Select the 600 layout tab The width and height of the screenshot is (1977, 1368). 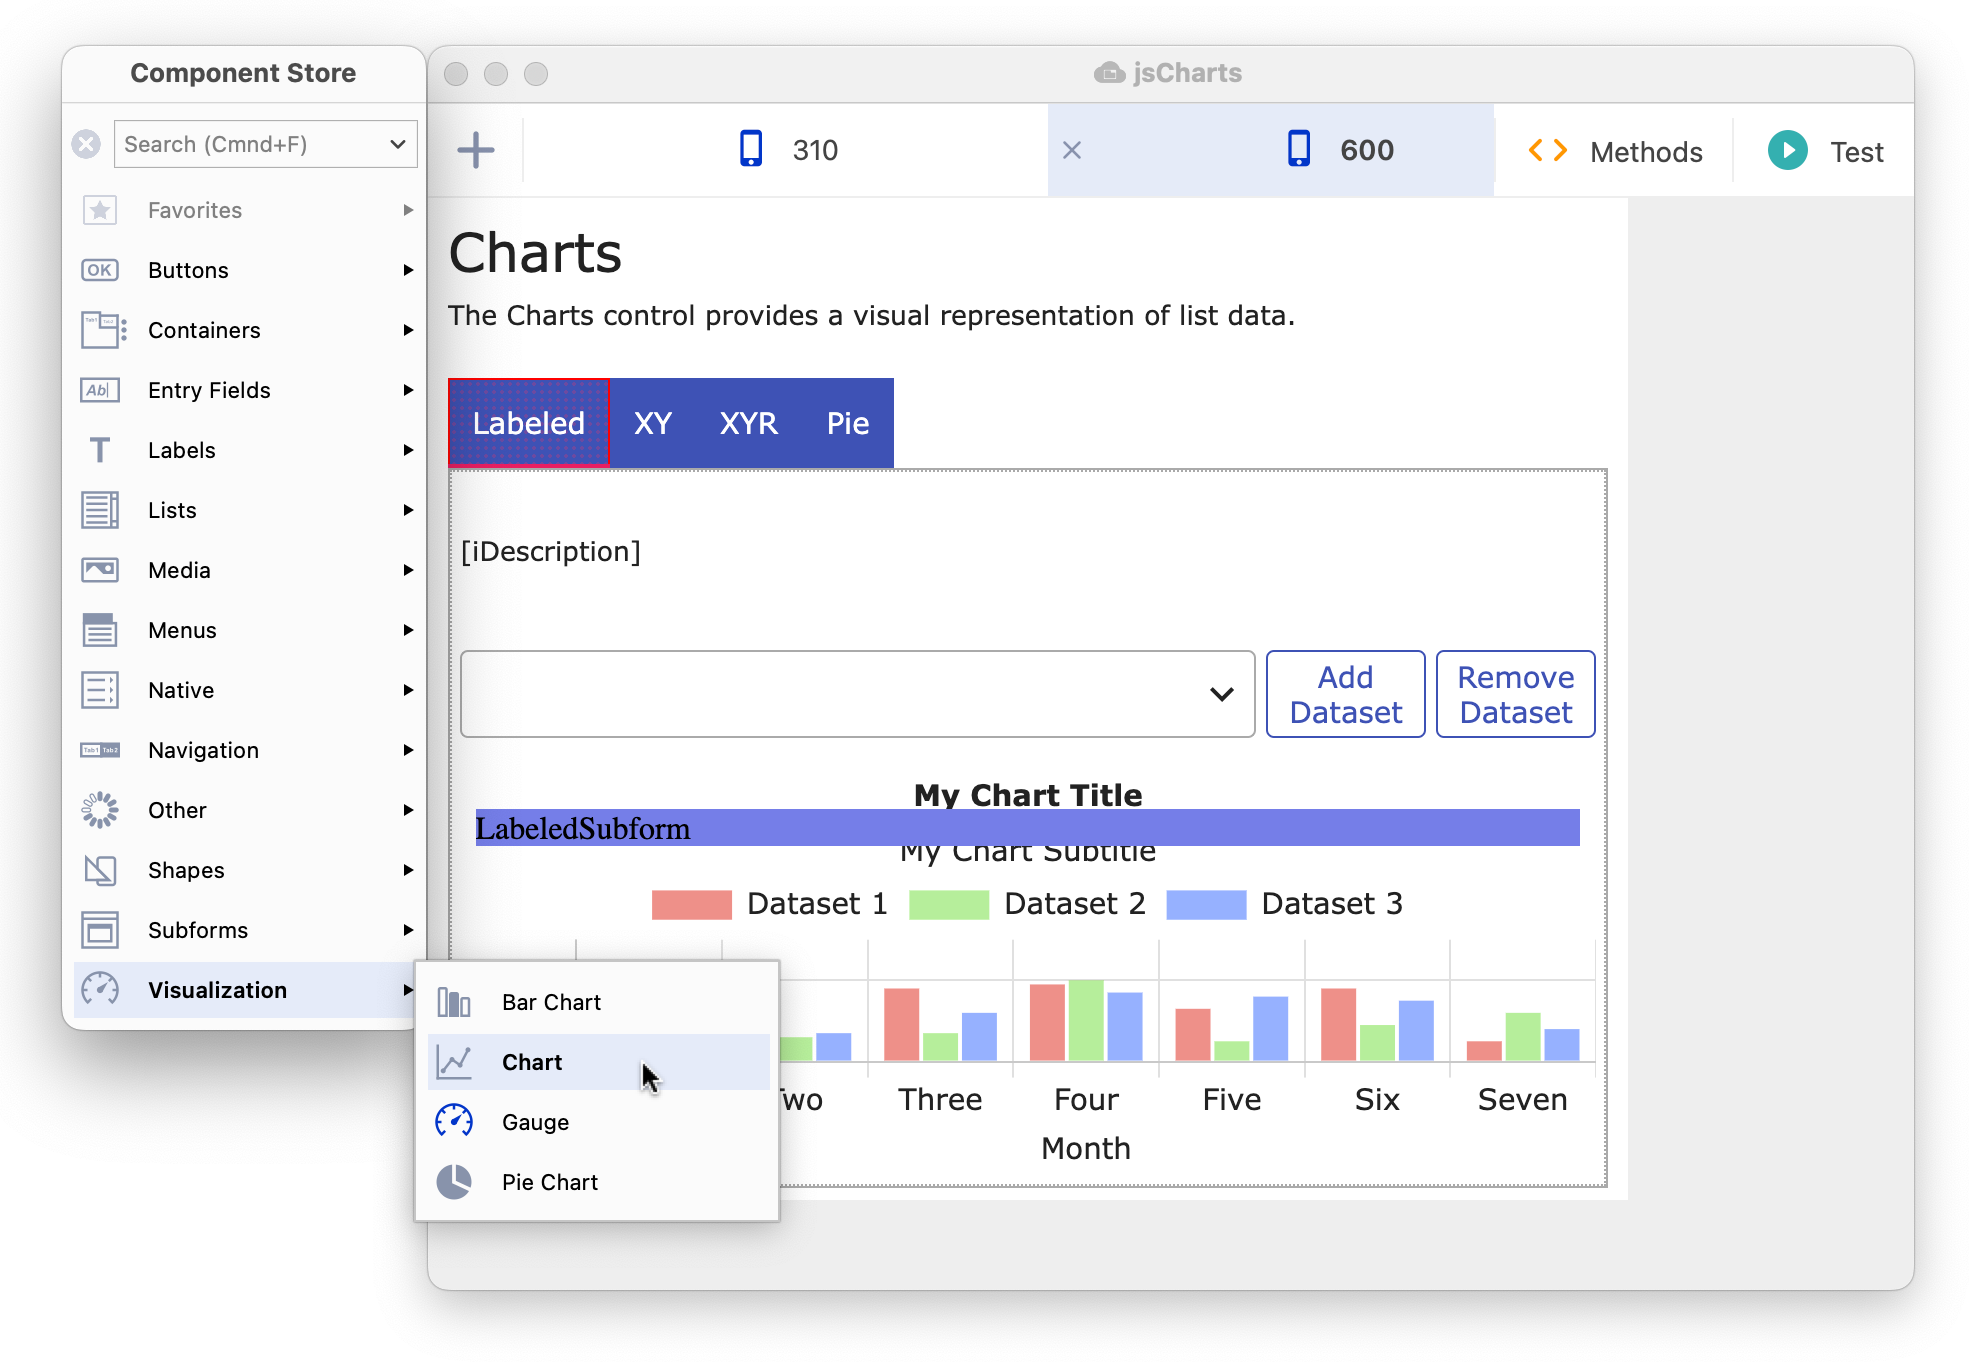1271,150
